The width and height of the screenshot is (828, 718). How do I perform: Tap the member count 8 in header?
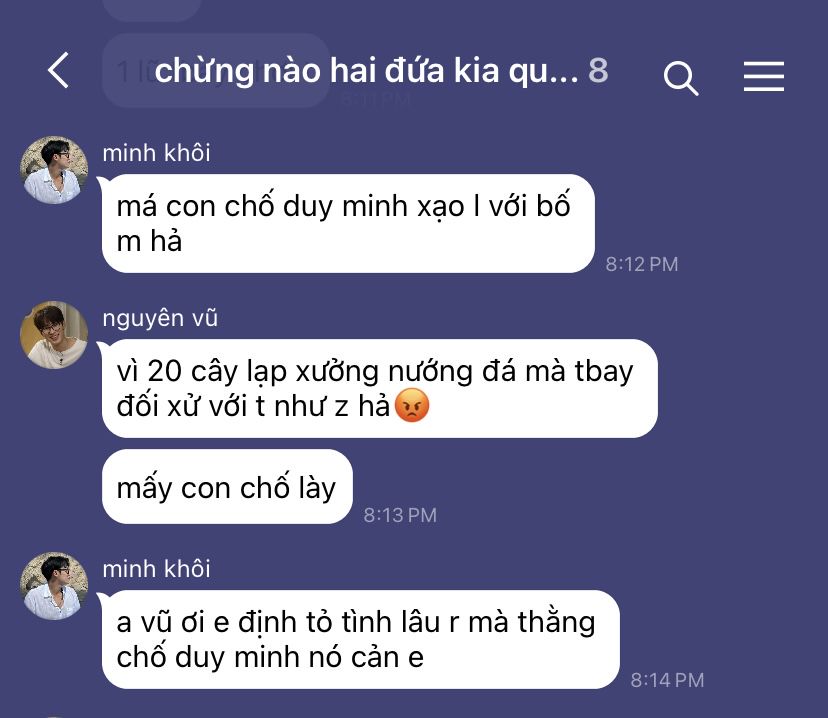pos(598,70)
